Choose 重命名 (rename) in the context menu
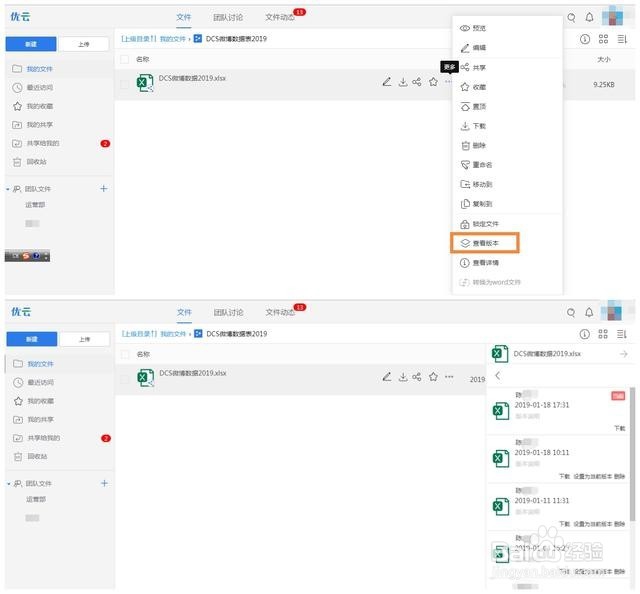The width and height of the screenshot is (640, 594). pos(476,165)
